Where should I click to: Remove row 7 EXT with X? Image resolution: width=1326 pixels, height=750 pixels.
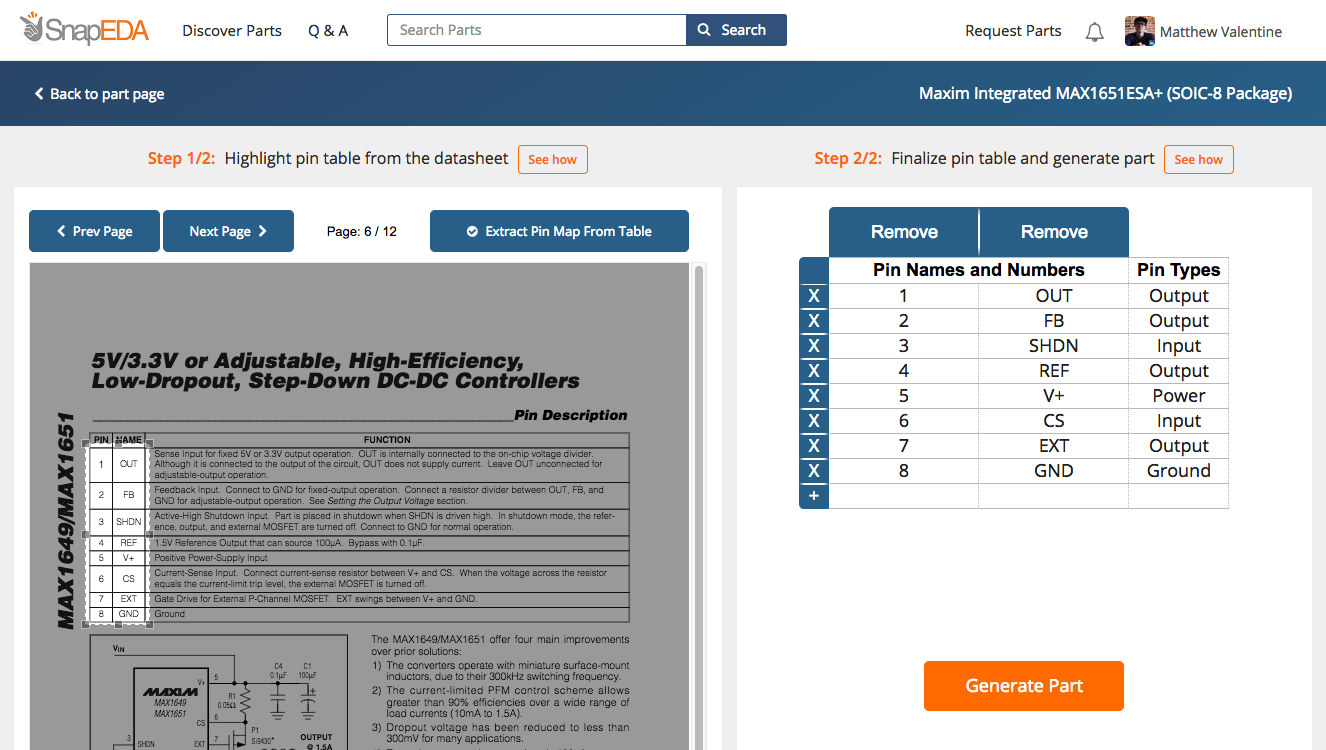click(x=814, y=446)
